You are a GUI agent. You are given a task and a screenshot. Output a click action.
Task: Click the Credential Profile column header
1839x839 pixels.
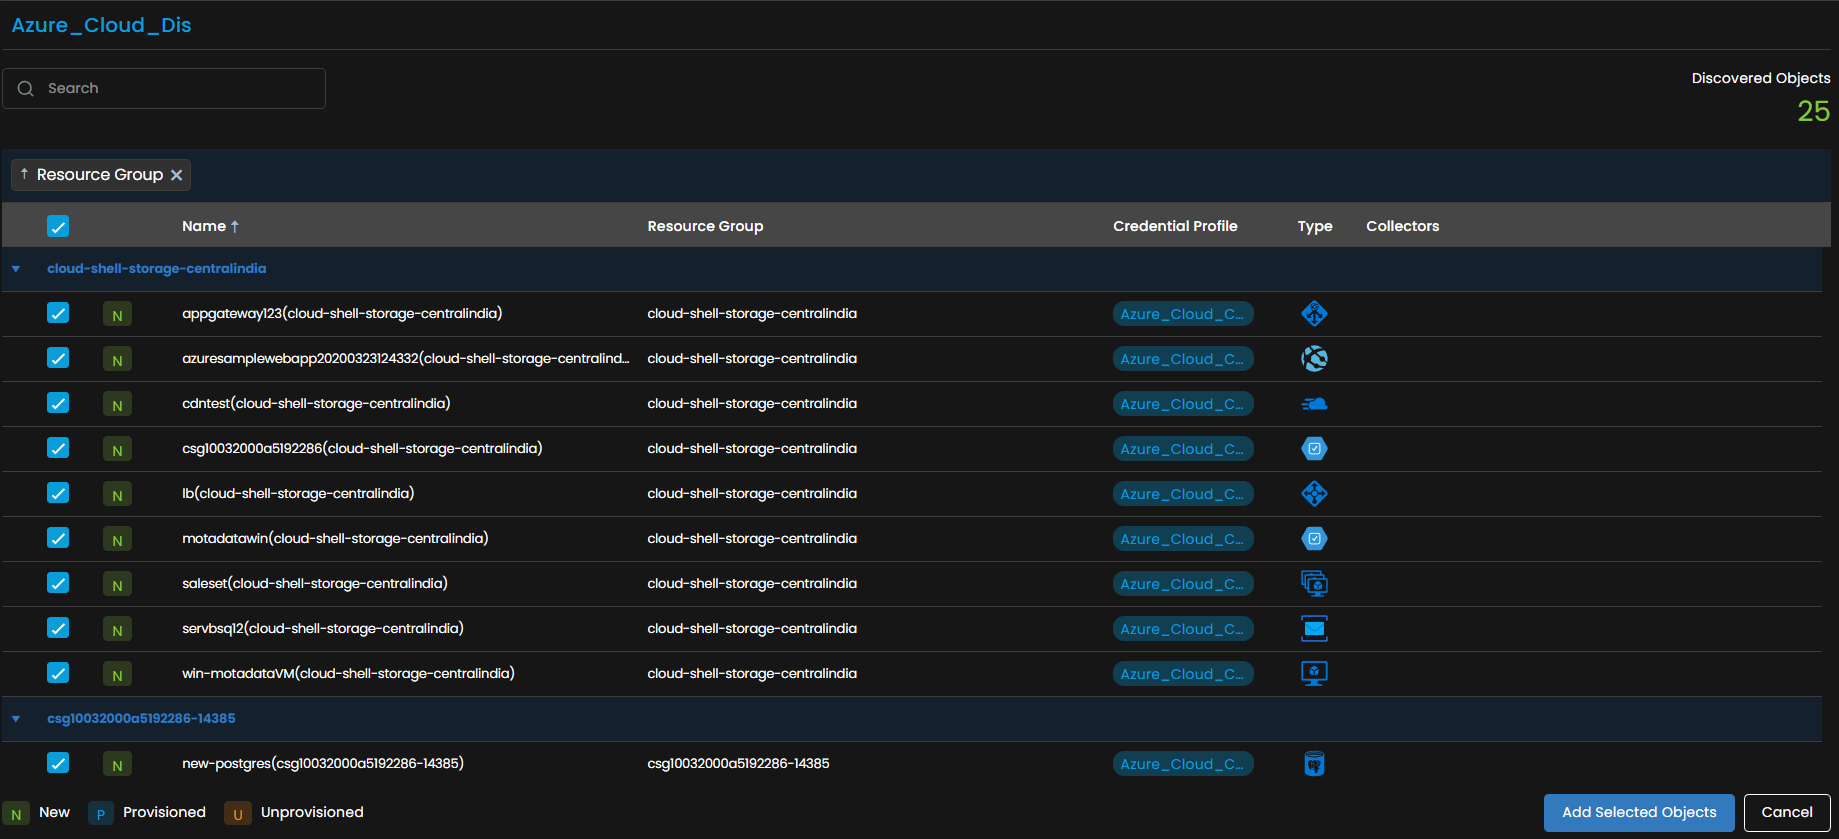[1175, 226]
